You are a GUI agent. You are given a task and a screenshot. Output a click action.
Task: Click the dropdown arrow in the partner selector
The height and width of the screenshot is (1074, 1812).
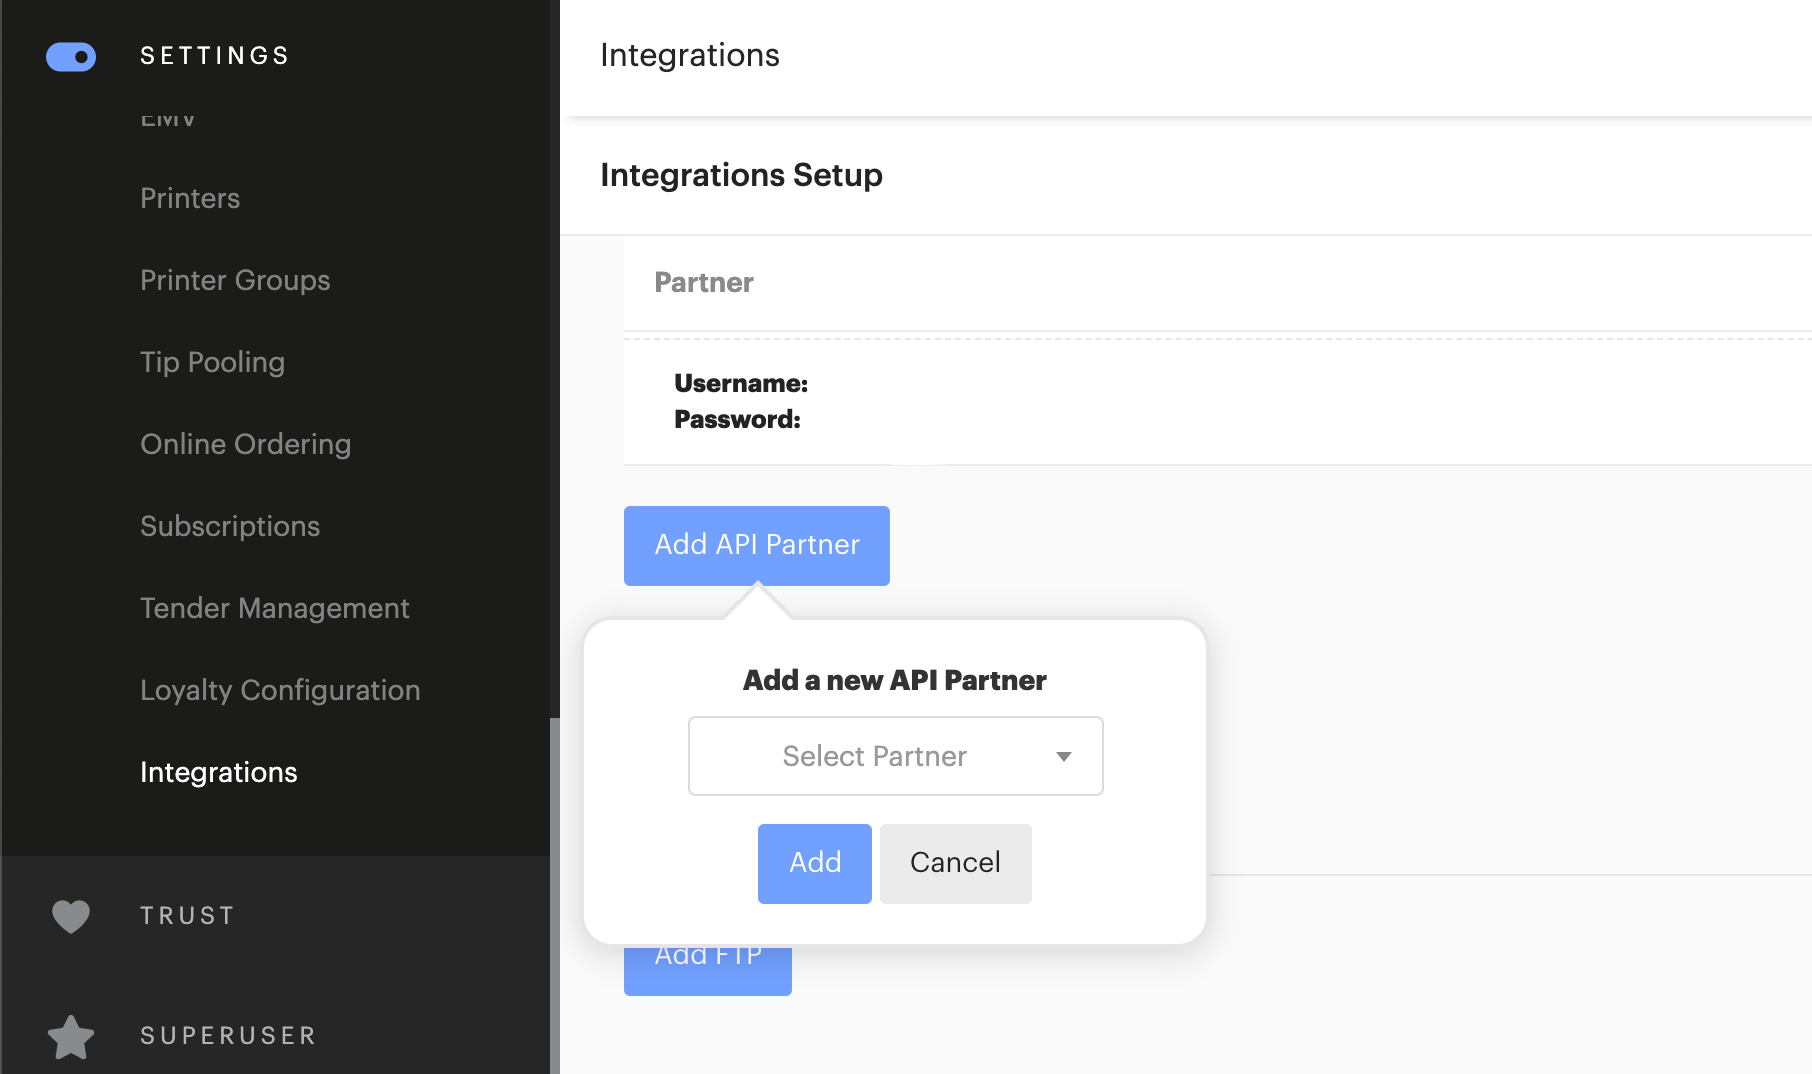coord(1063,757)
